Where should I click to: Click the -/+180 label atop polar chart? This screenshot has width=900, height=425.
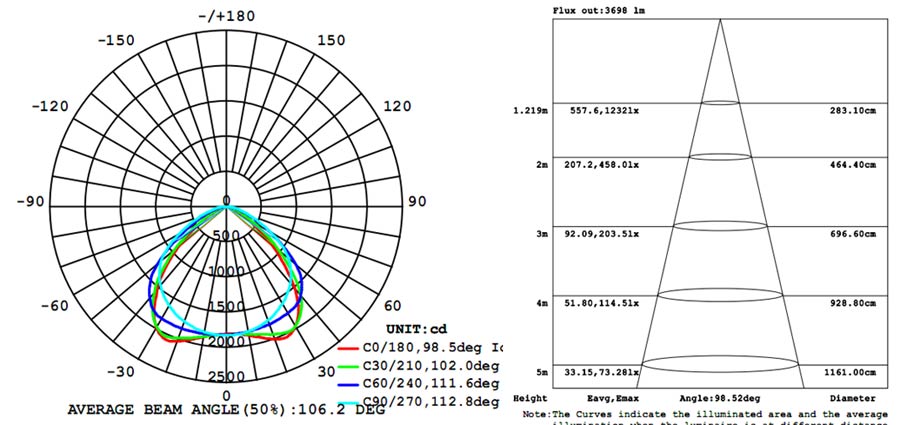[x=225, y=17]
